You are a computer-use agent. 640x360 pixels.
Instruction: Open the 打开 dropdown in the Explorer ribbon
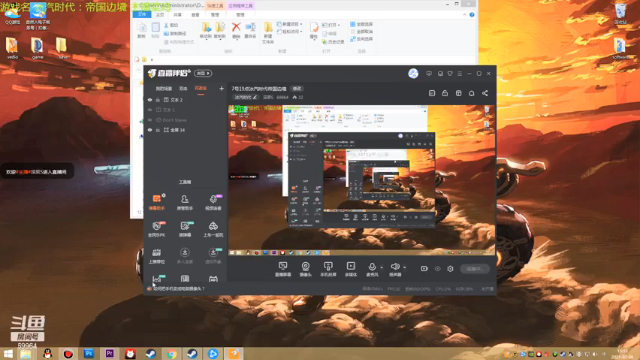pos(331,25)
